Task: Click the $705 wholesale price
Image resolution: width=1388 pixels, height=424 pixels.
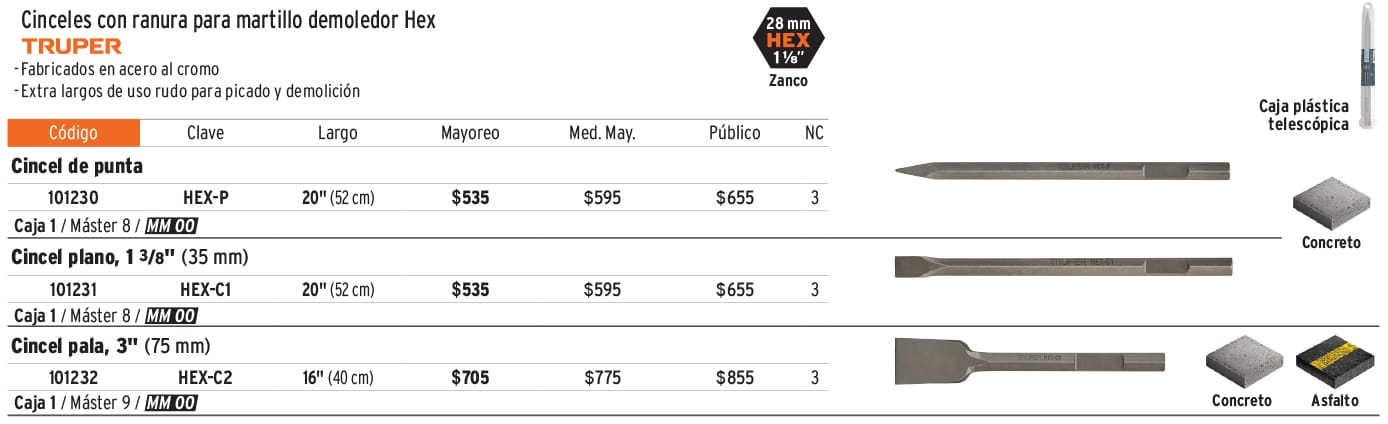Action: [470, 378]
